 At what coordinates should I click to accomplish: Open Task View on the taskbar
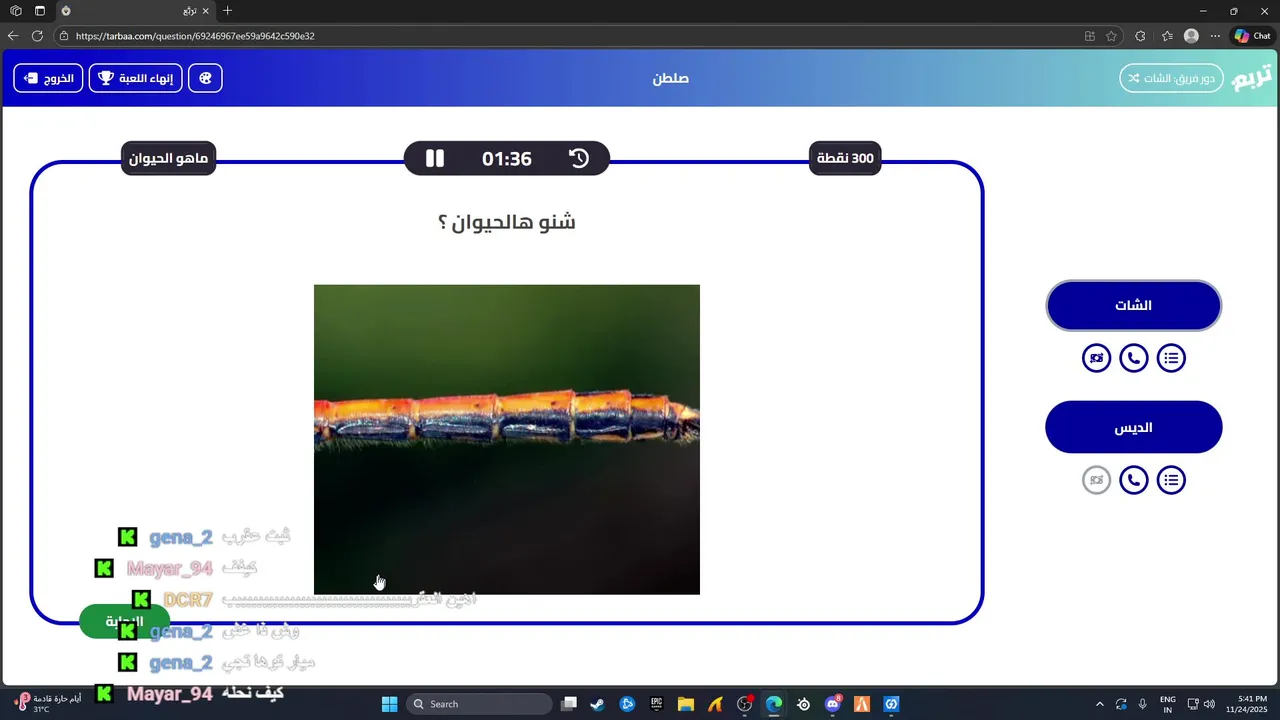pyautogui.click(x=569, y=704)
